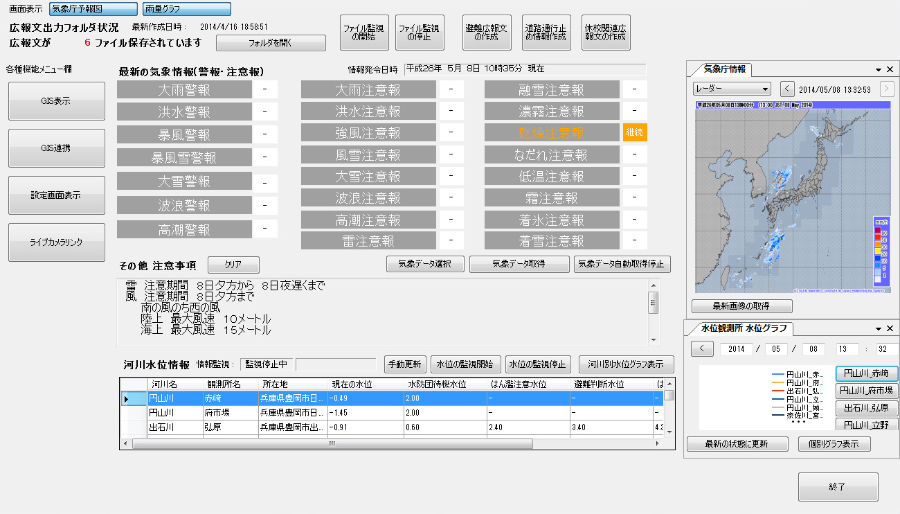Open panel options arrow for 水位観測所 水位グラフ

[878, 329]
